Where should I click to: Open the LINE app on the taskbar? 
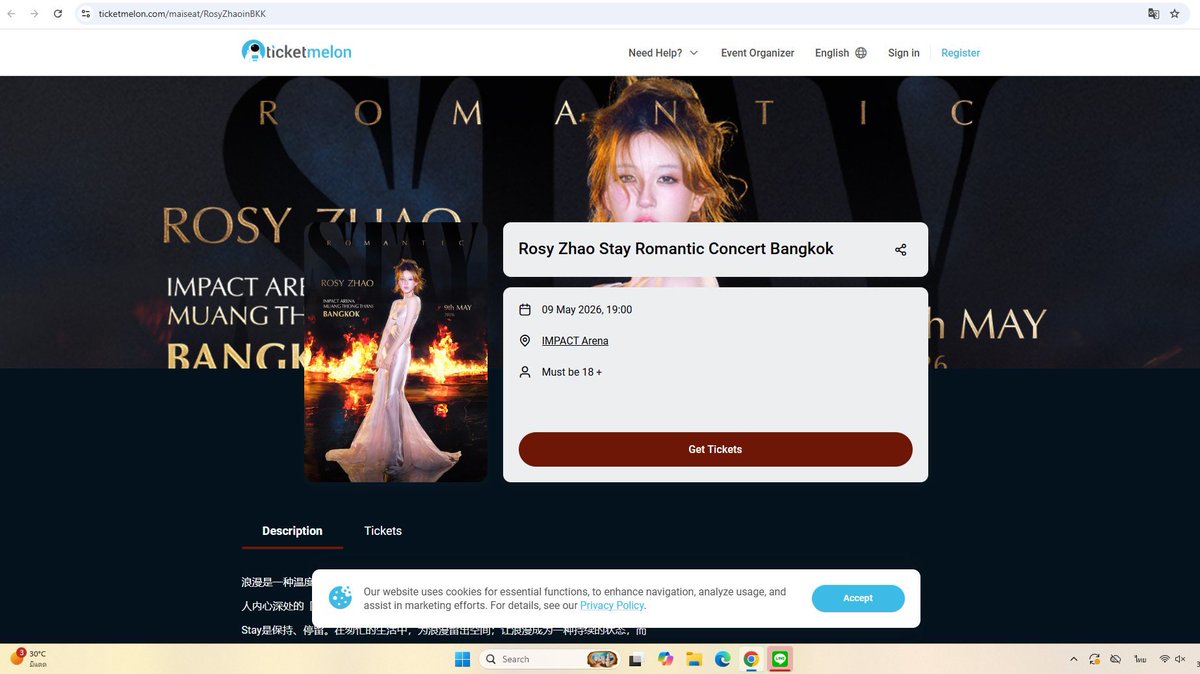point(780,659)
